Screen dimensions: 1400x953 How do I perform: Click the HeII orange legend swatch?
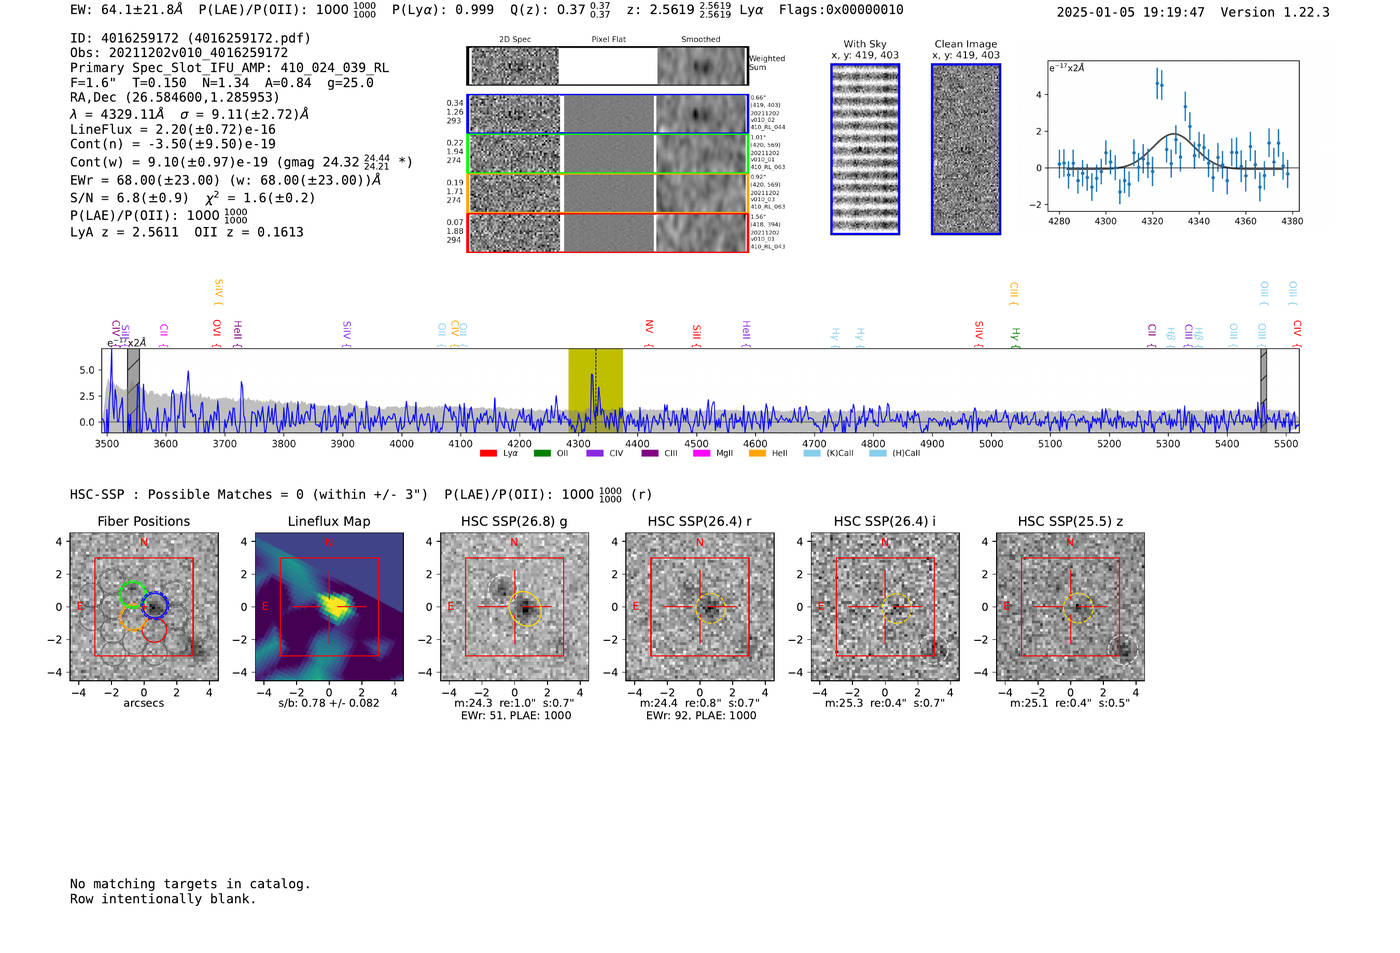tap(757, 453)
